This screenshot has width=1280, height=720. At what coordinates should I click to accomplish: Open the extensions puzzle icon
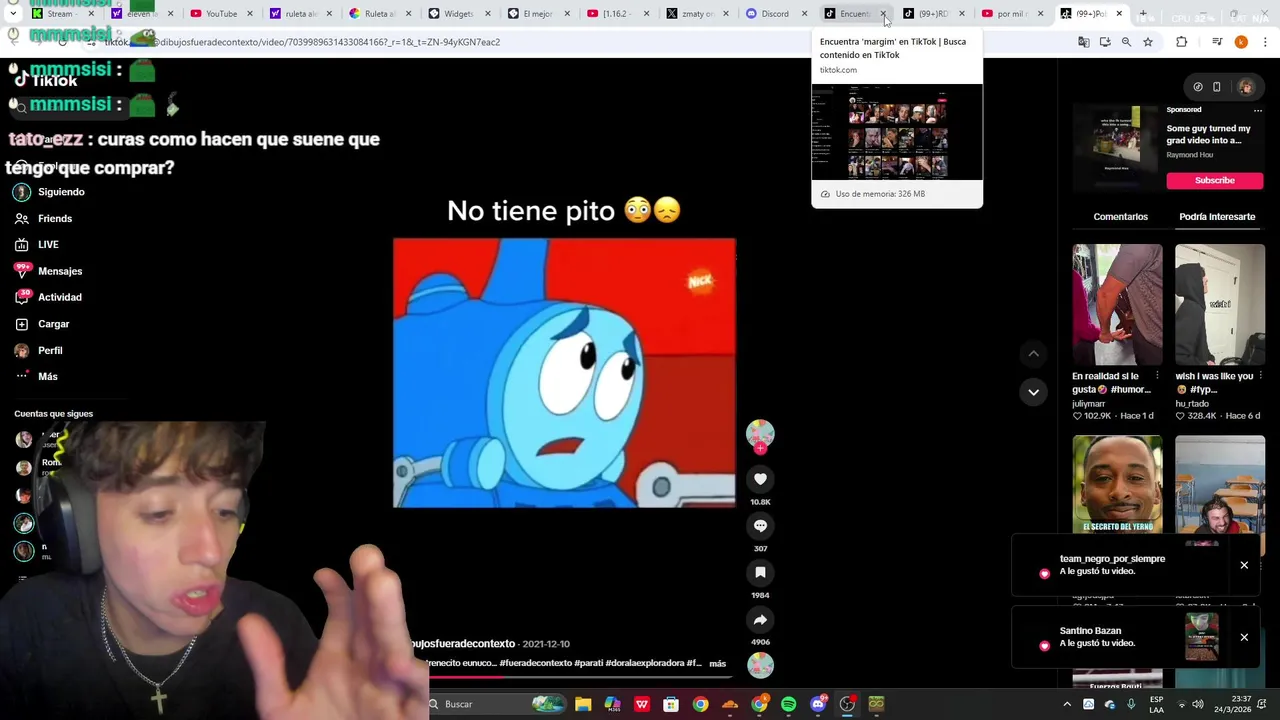[1181, 42]
